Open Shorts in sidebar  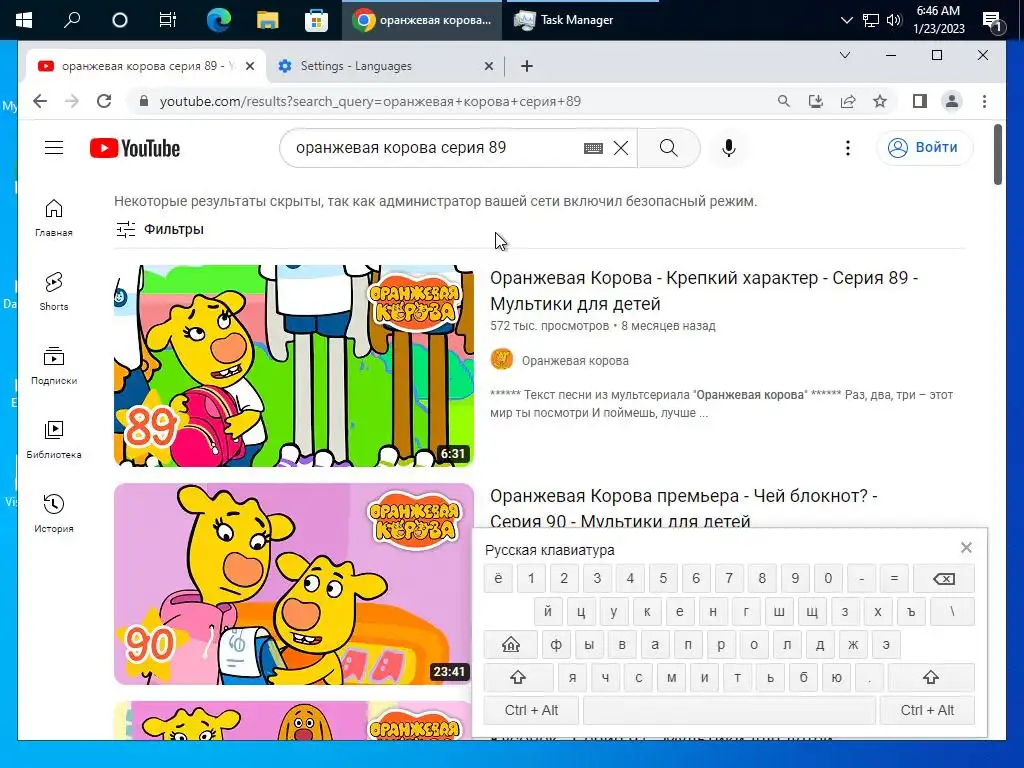(54, 292)
